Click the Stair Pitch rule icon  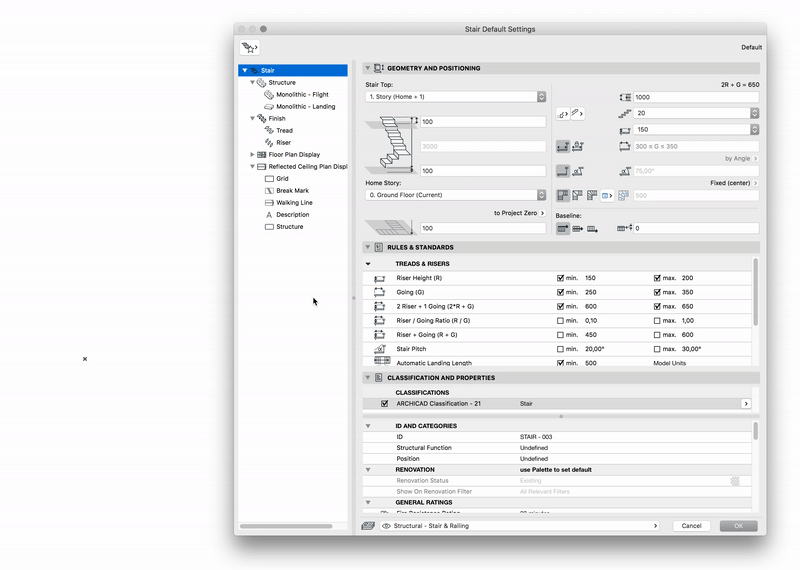[380, 349]
